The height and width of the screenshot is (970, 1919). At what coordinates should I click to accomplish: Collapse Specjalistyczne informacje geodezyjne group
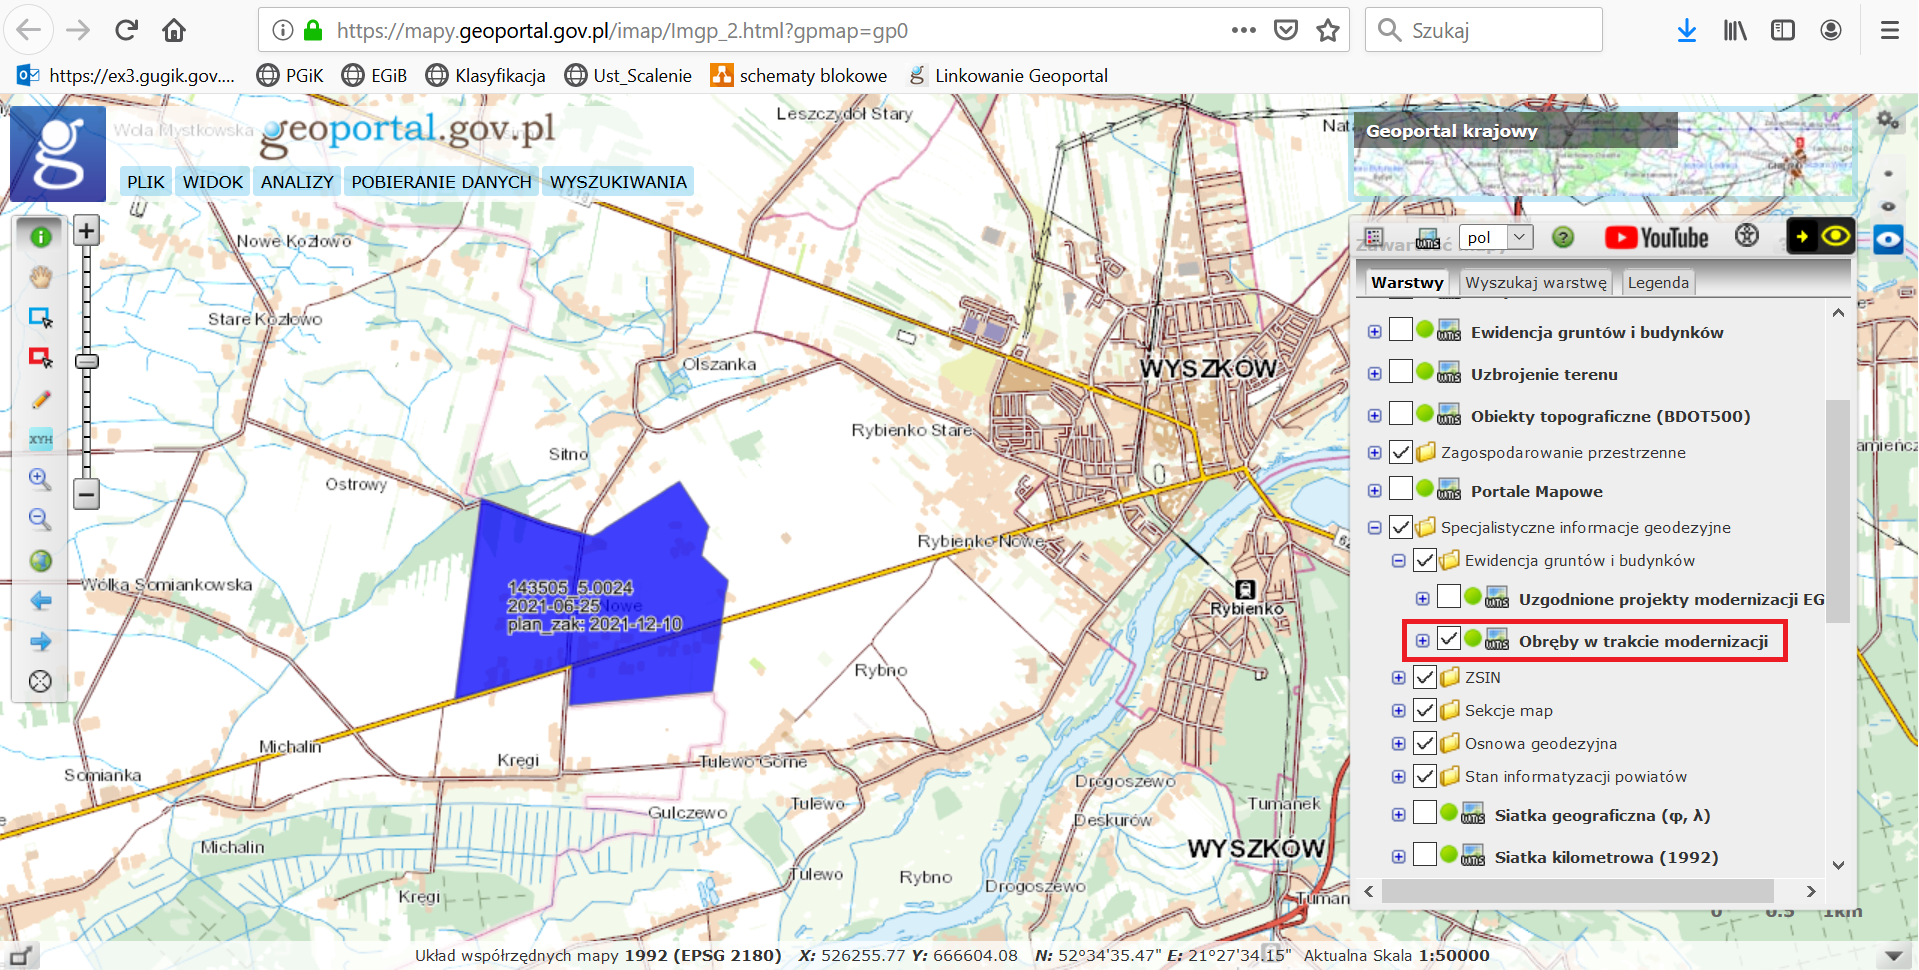(x=1375, y=528)
